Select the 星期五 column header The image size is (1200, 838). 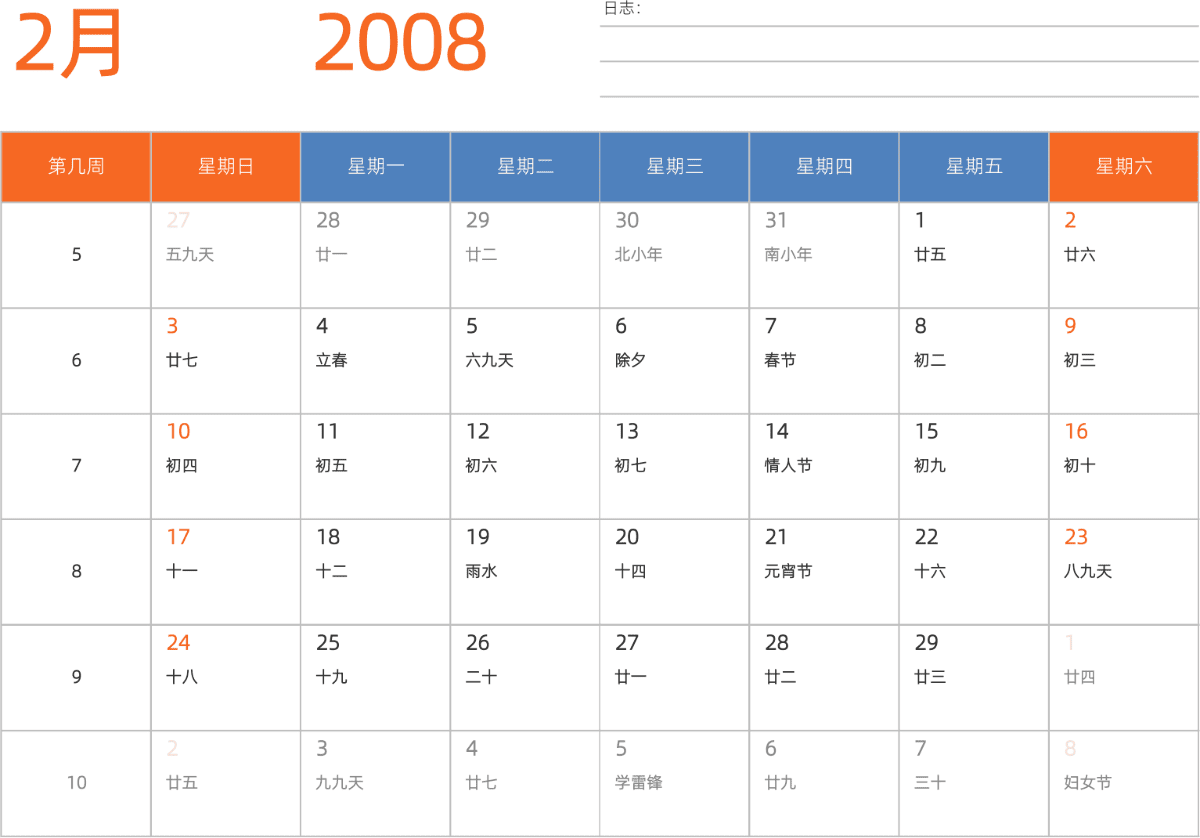(974, 167)
